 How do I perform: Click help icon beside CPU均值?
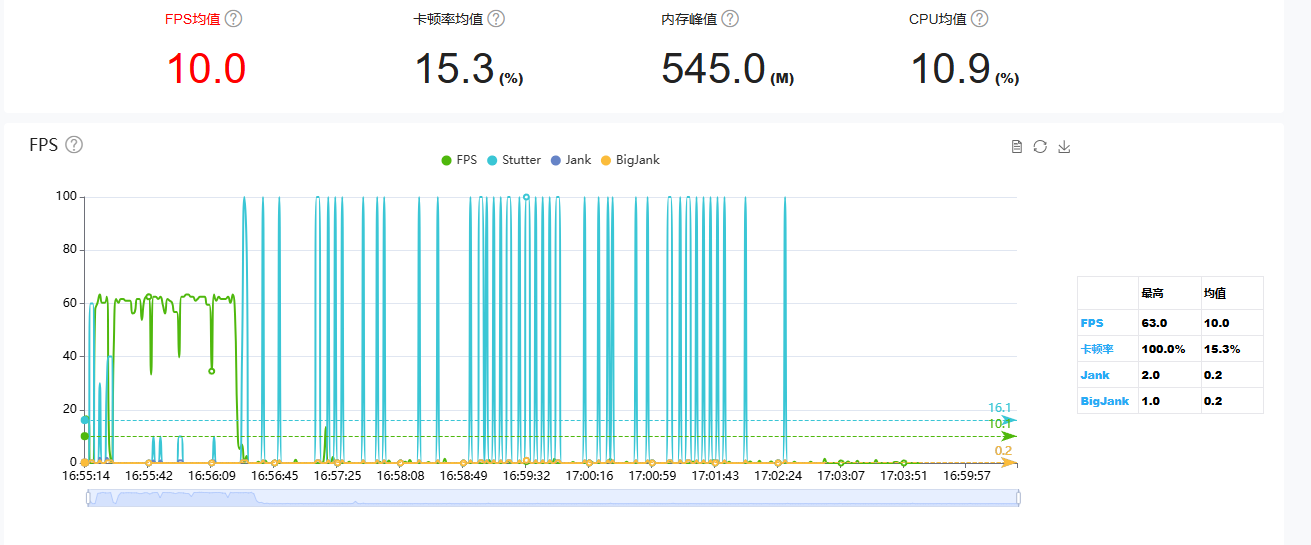point(980,19)
